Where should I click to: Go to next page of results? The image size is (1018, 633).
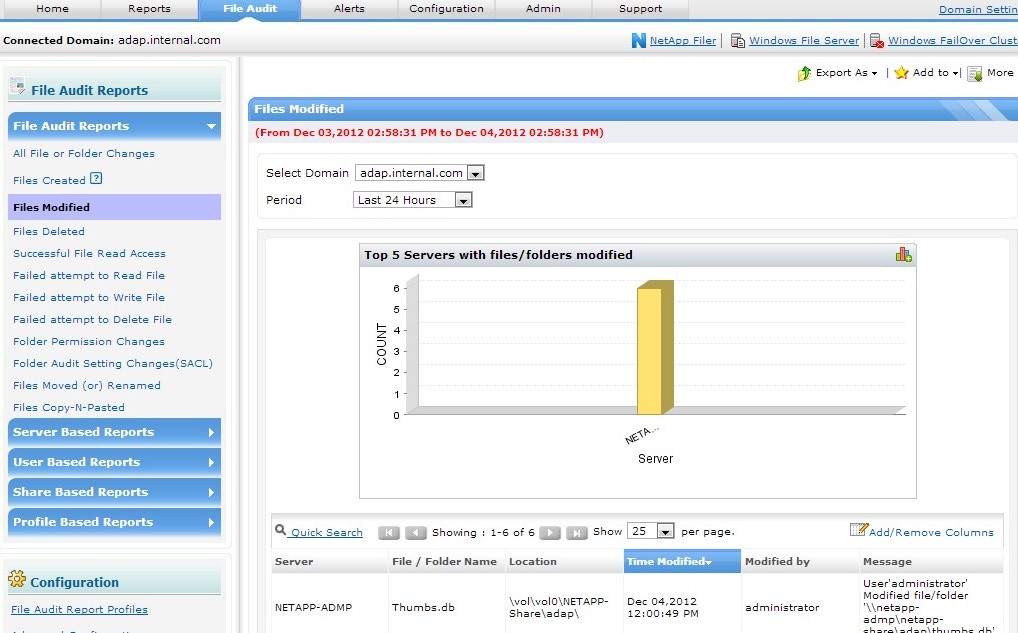click(550, 533)
